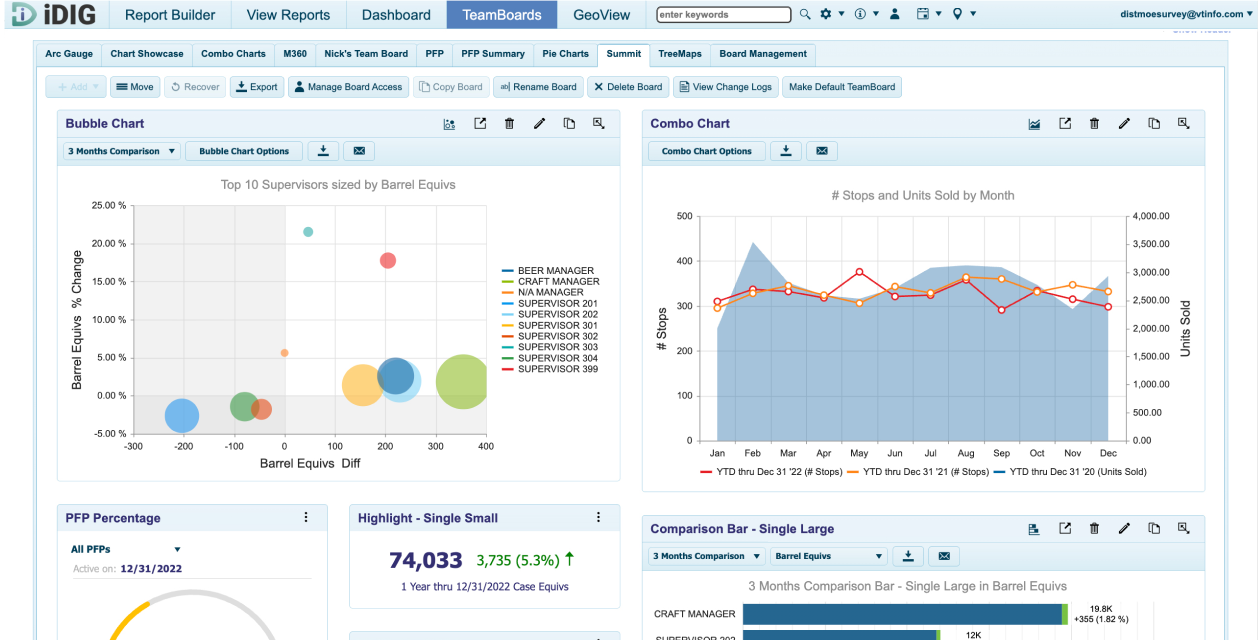Click the zoom magnifier icon on Combo Chart

click(1184, 124)
